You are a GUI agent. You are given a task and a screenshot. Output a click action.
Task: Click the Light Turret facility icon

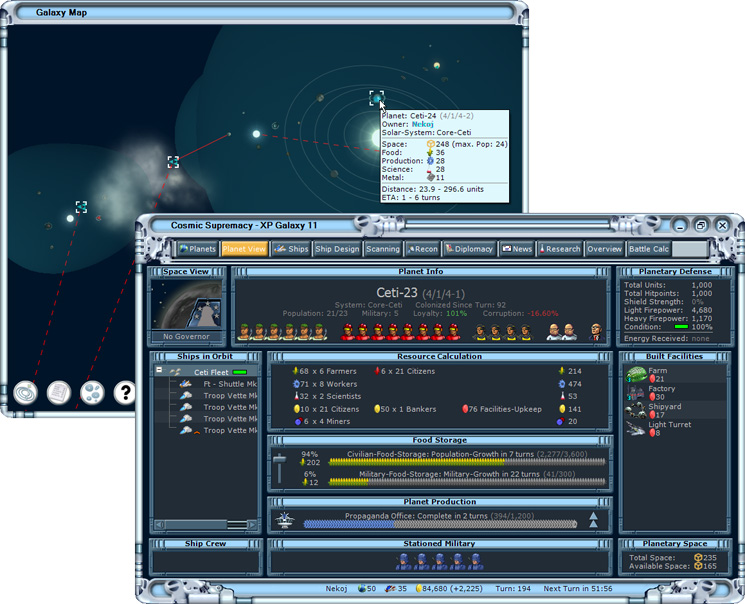[x=636, y=429]
